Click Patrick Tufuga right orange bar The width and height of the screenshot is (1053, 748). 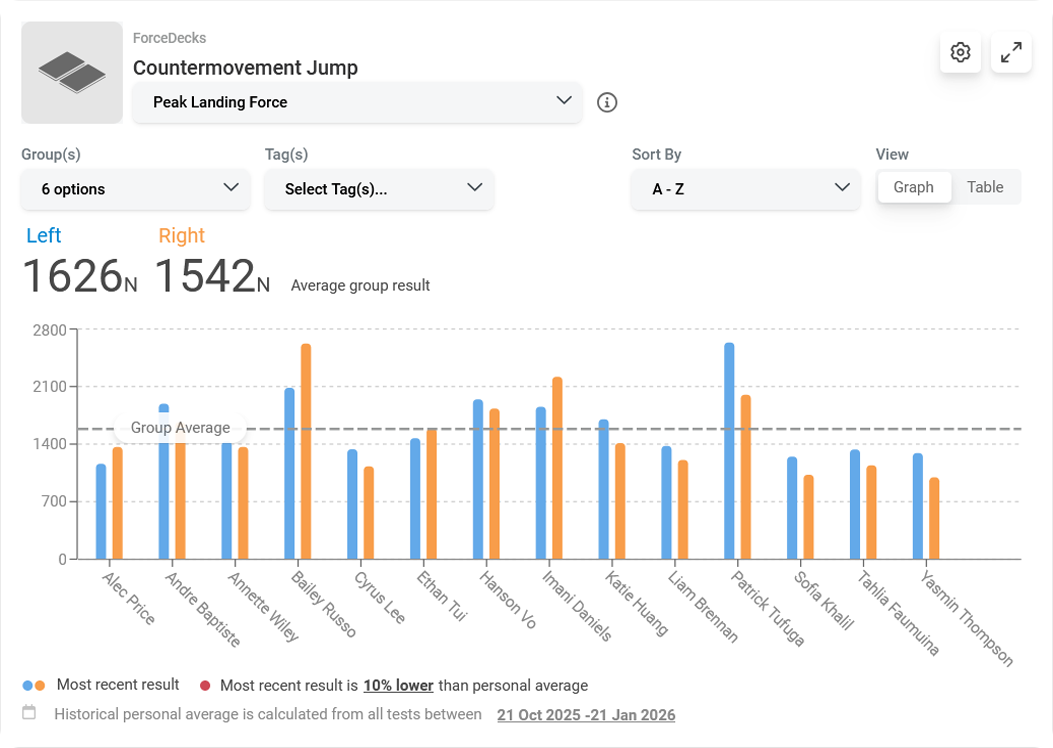point(746,477)
